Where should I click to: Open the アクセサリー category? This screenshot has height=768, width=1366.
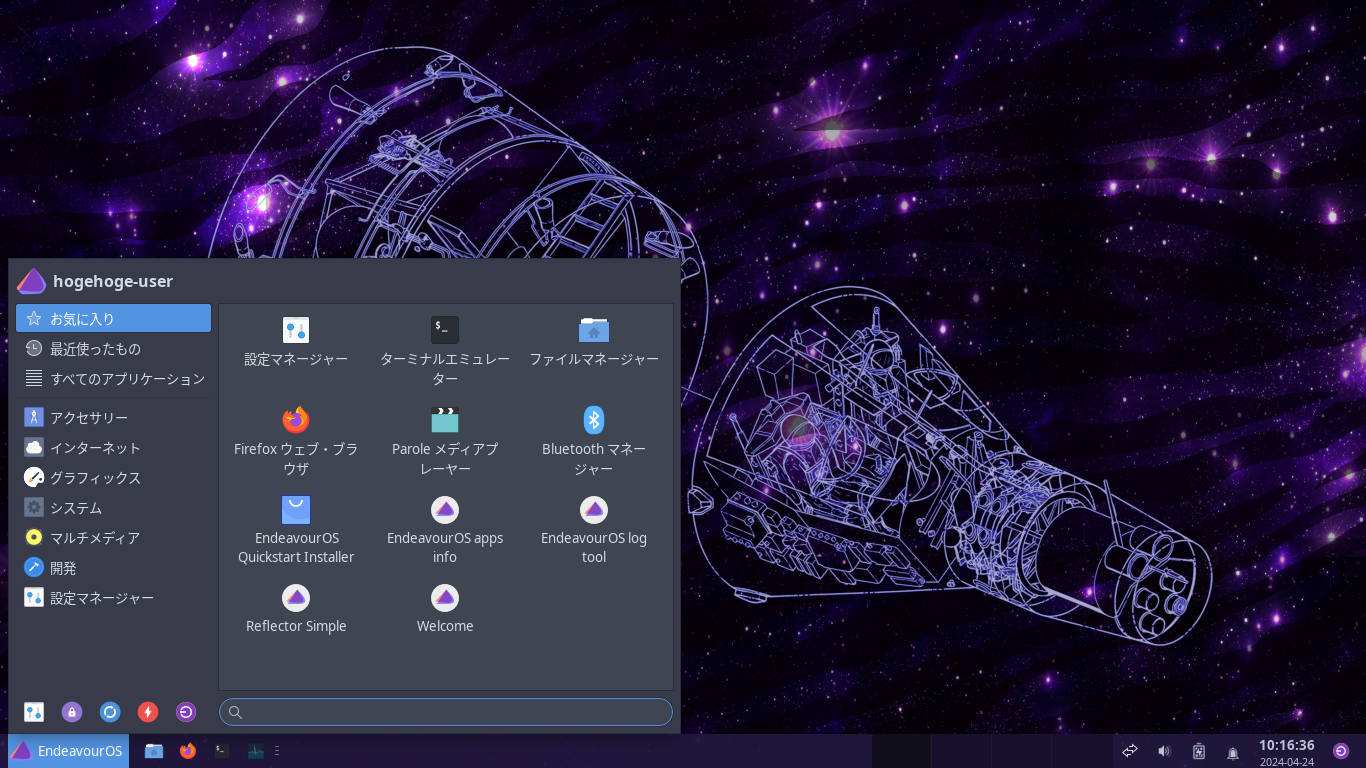point(114,418)
